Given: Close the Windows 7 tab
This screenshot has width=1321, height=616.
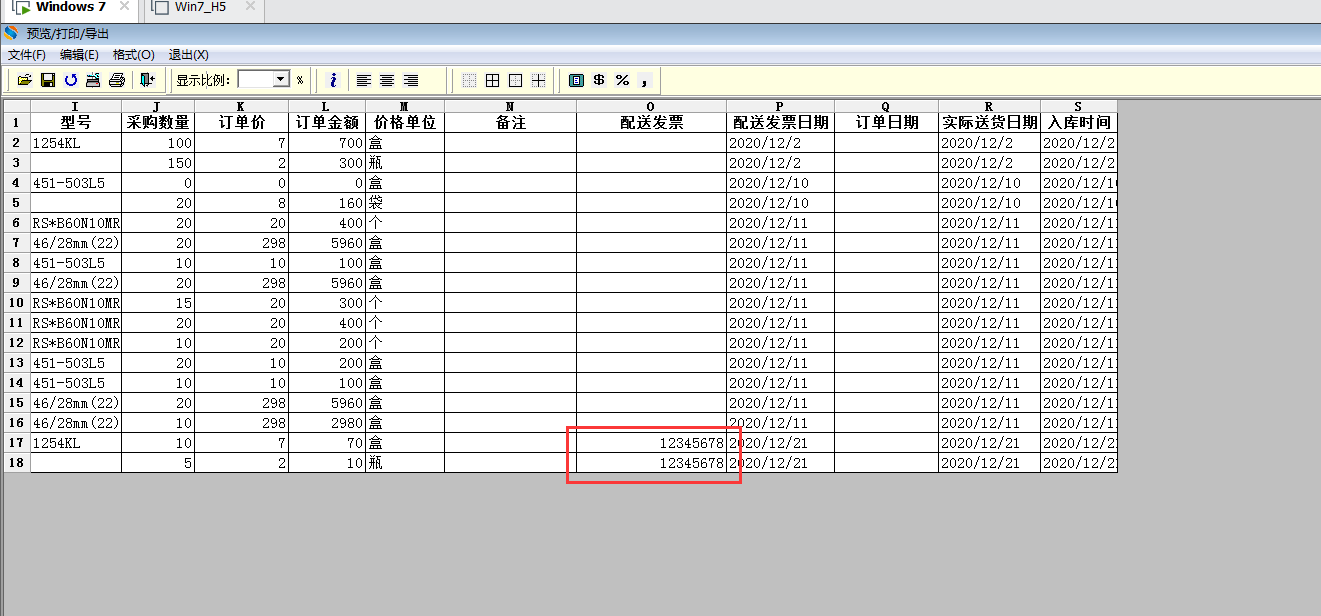Looking at the screenshot, I should coord(124,7).
